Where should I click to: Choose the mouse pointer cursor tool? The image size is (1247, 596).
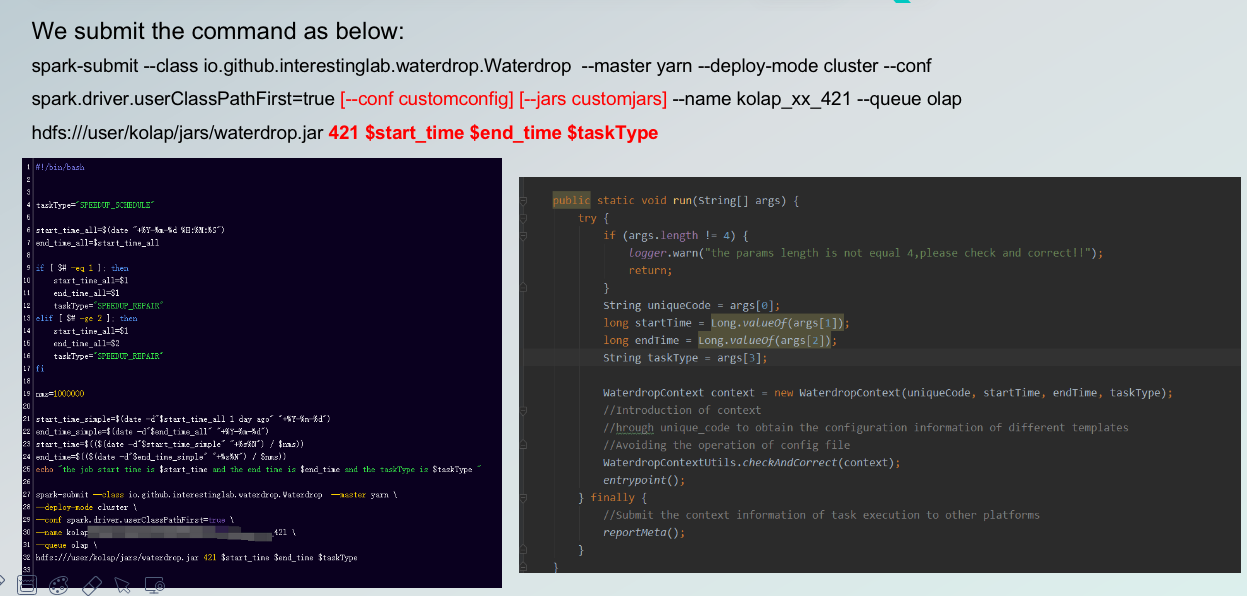[123, 585]
